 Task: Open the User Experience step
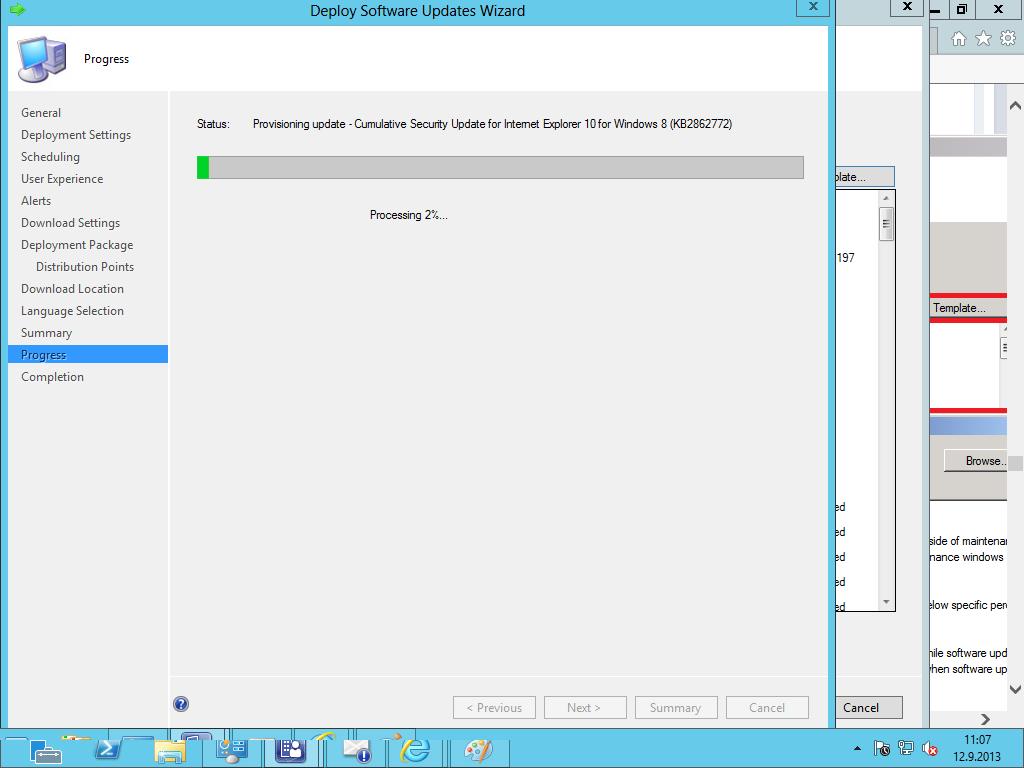(x=62, y=179)
